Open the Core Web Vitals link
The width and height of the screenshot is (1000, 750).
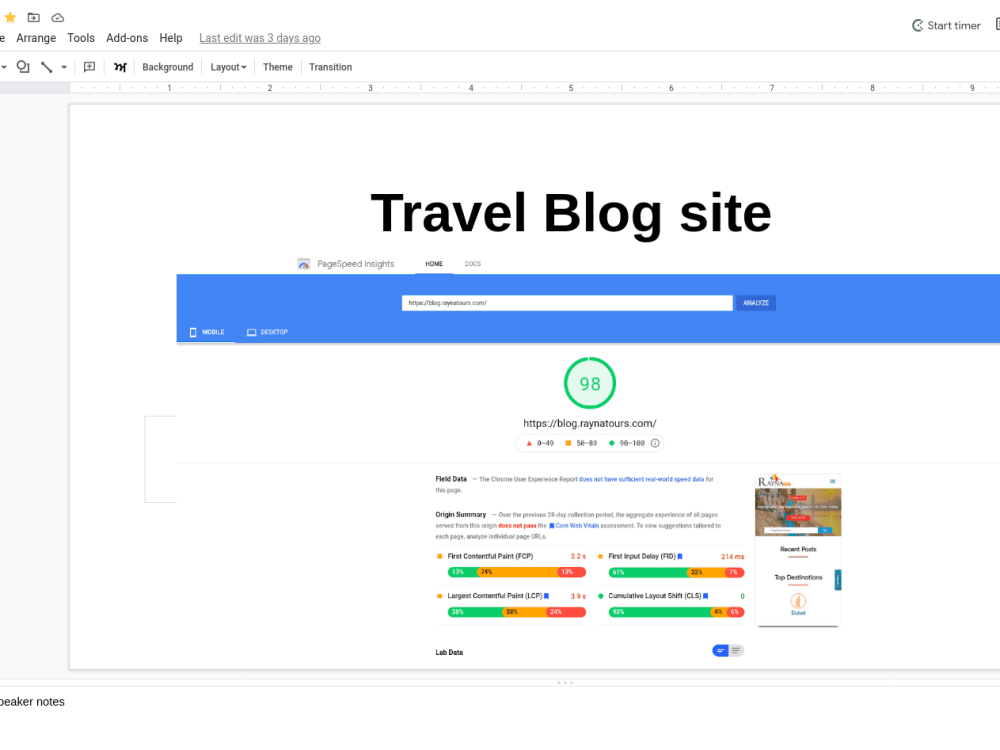pos(574,526)
